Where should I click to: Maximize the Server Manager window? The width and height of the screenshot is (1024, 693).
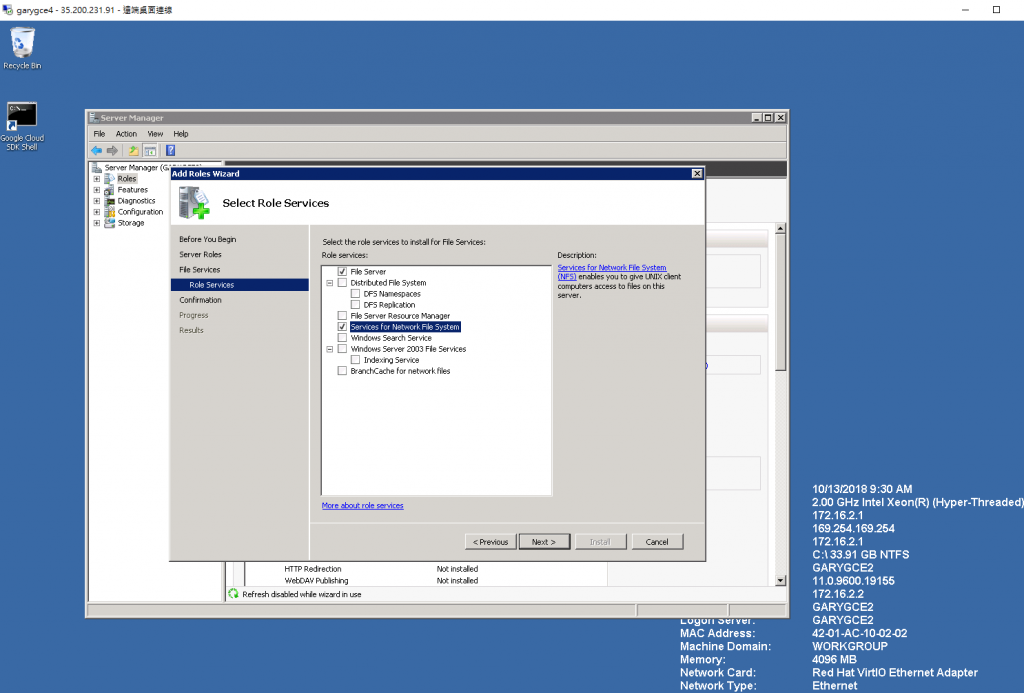pyautogui.click(x=768, y=118)
